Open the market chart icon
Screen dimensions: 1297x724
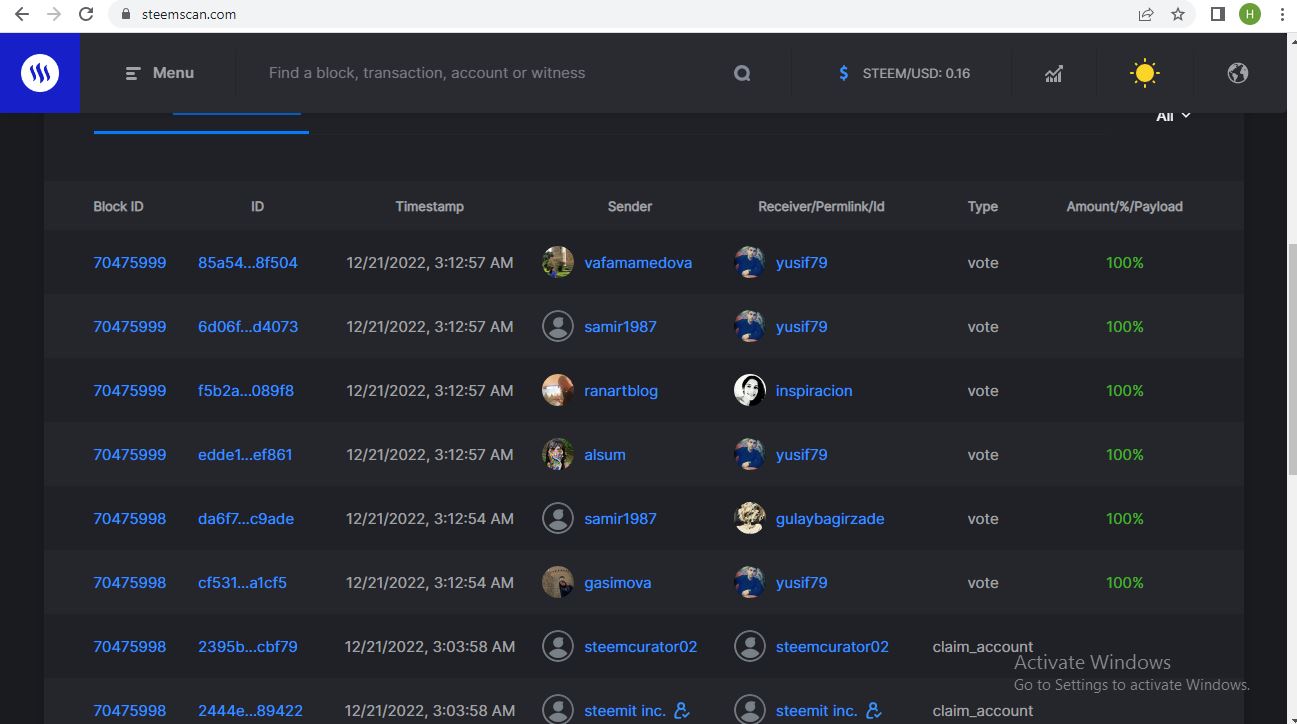pyautogui.click(x=1054, y=73)
